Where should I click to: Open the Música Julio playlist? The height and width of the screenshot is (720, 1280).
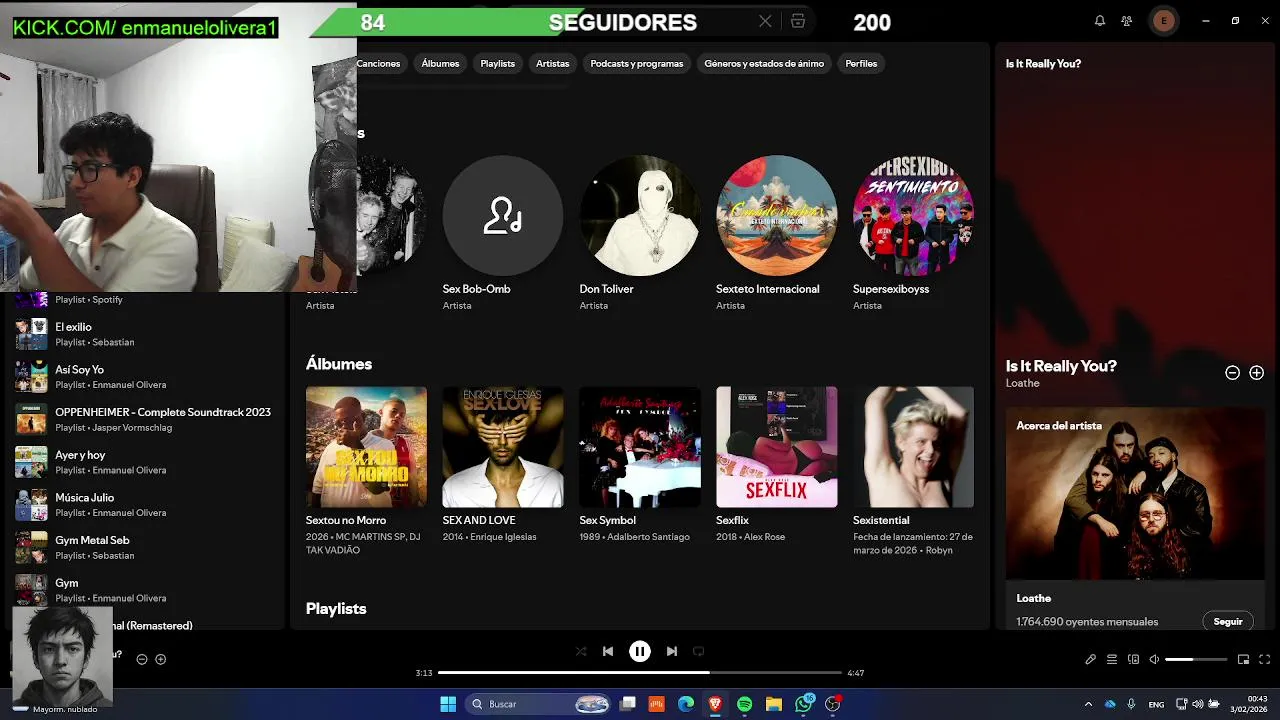click(x=144, y=505)
